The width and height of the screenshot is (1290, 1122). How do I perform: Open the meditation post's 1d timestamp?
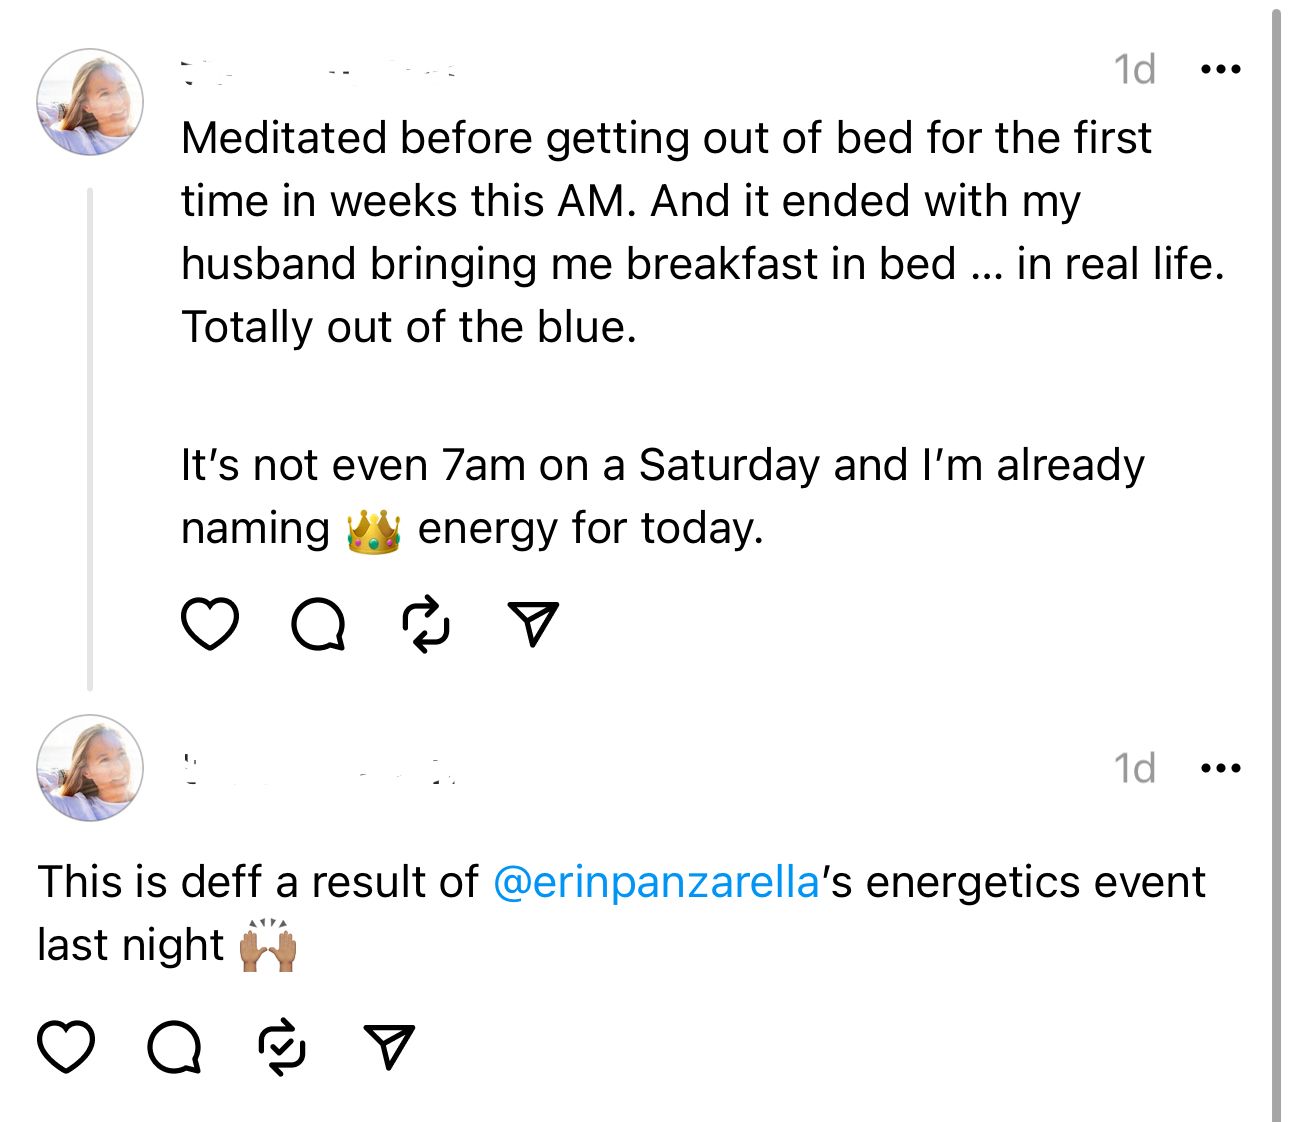[x=1135, y=70]
